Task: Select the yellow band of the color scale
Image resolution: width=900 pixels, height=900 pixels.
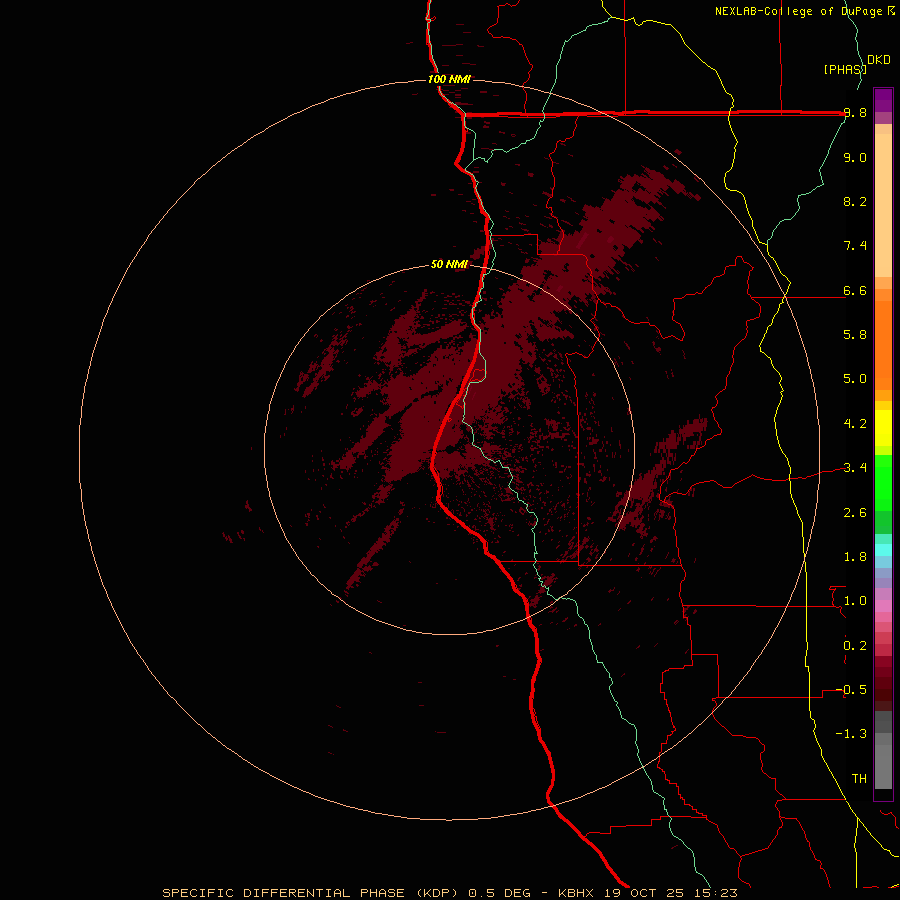Action: [x=883, y=428]
